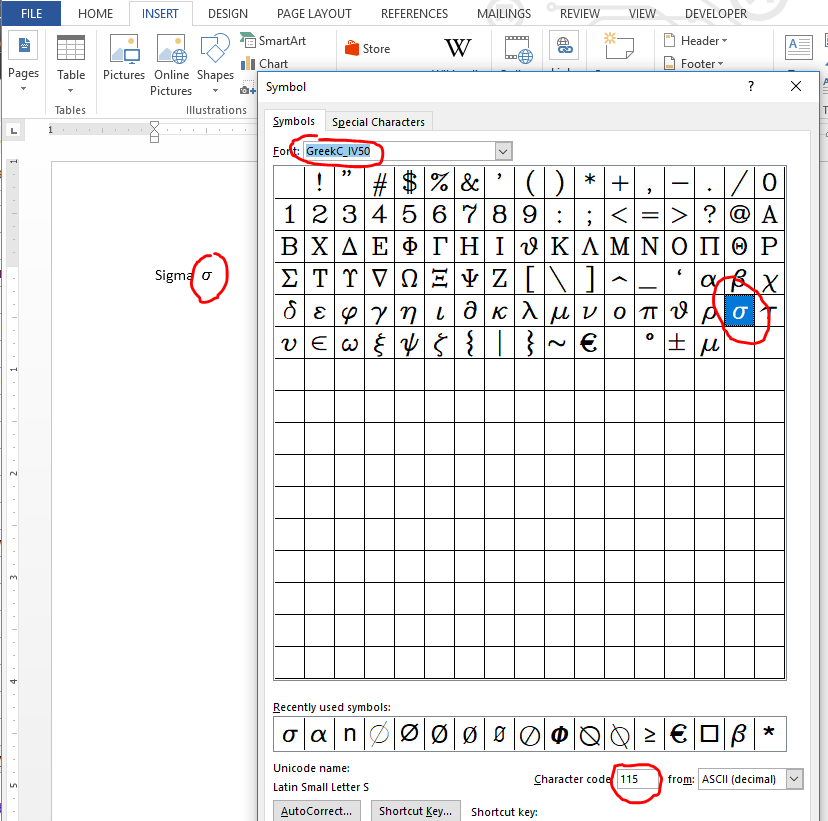Image resolution: width=828 pixels, height=821 pixels.
Task: Switch to the Special Characters tab
Action: (378, 121)
